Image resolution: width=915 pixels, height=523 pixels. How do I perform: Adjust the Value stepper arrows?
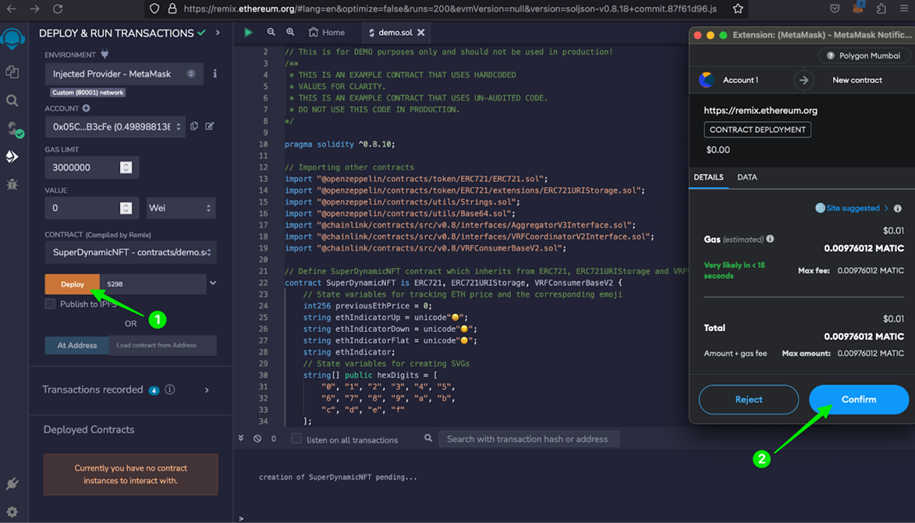coord(125,208)
